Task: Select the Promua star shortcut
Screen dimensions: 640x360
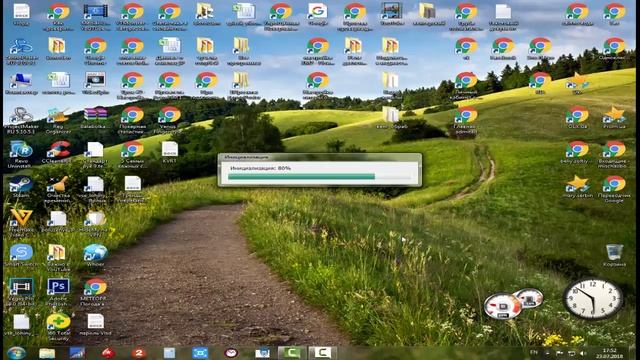Action: (x=614, y=117)
